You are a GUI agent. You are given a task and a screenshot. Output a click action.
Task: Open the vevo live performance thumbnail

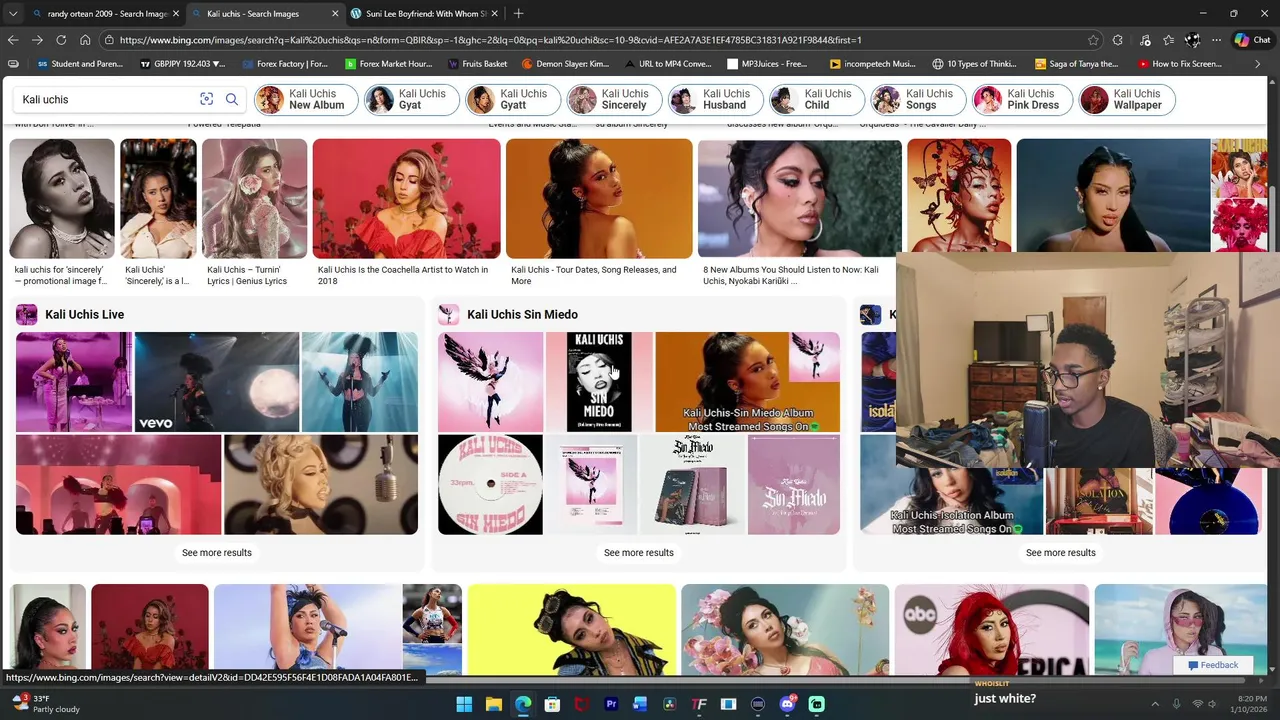click(x=217, y=382)
